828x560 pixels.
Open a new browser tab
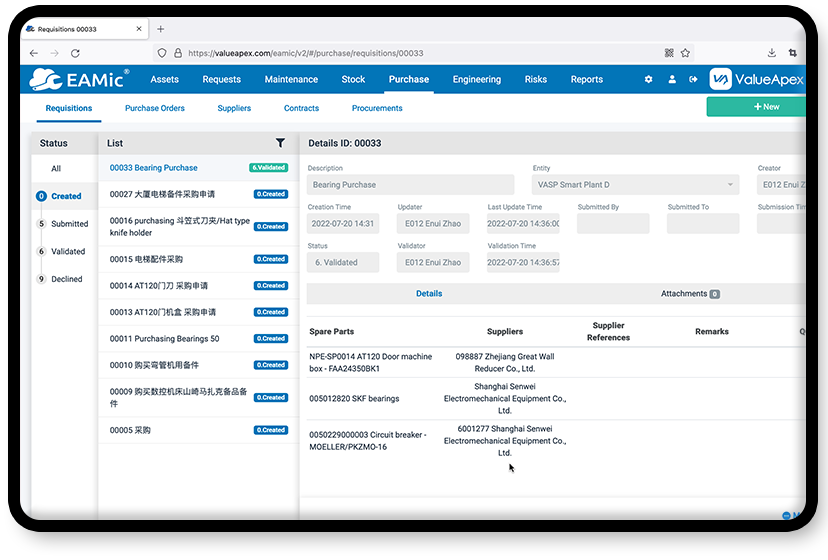pos(161,29)
